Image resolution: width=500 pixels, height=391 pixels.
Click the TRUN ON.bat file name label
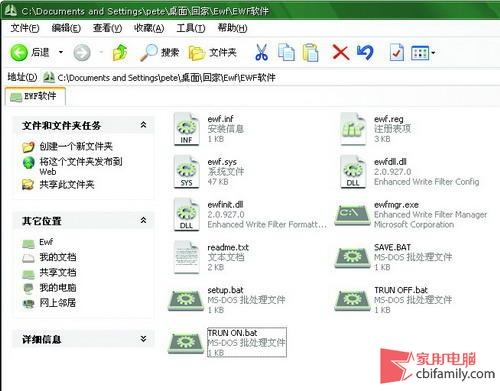(232, 333)
